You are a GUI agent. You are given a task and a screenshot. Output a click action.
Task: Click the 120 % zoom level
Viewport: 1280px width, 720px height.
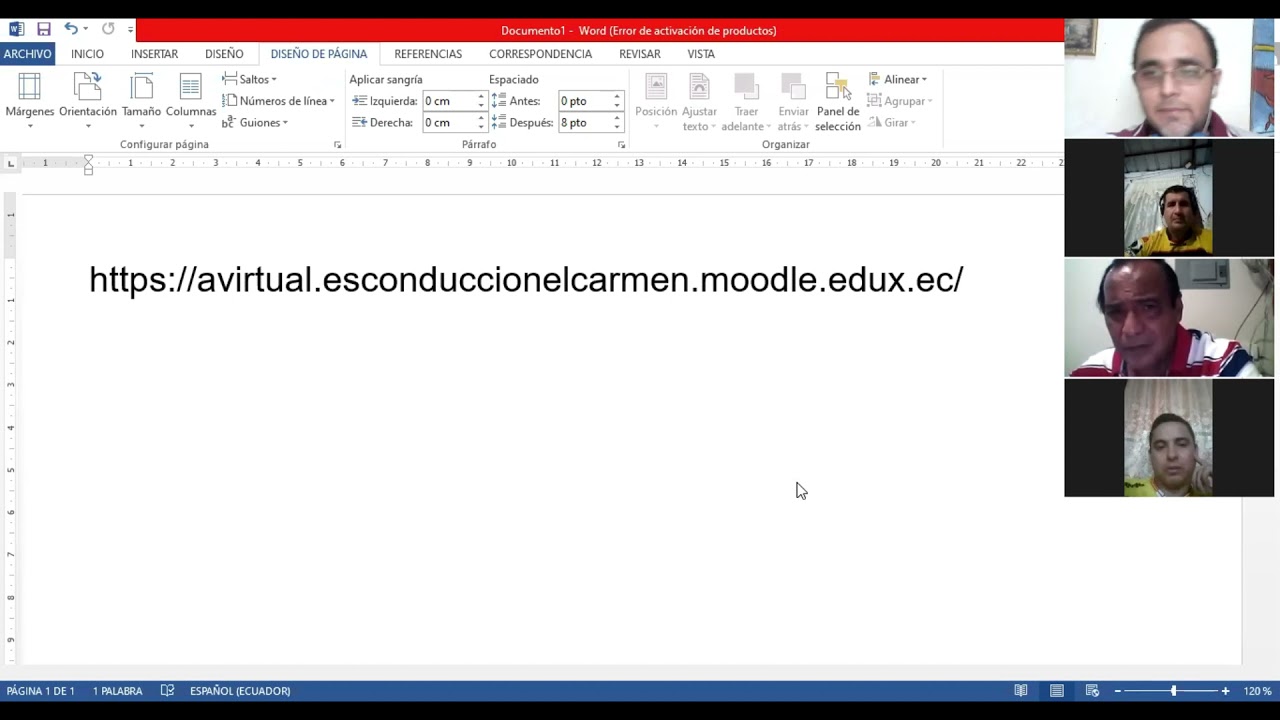click(x=1257, y=691)
